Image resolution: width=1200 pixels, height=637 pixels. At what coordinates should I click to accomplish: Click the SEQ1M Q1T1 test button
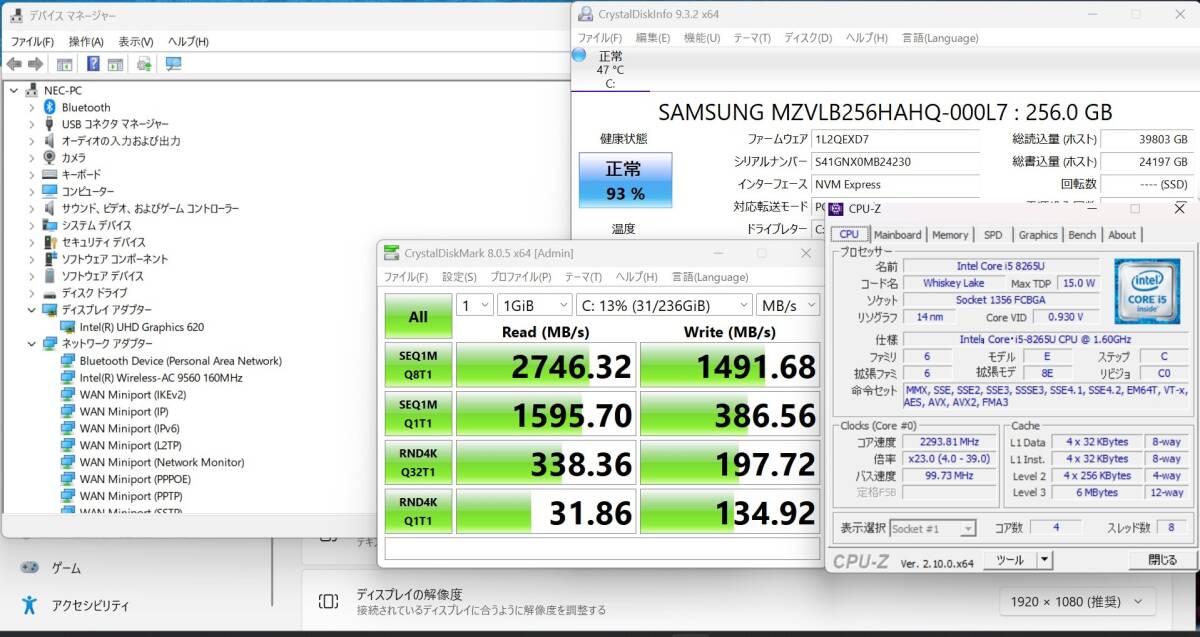[x=418, y=413]
